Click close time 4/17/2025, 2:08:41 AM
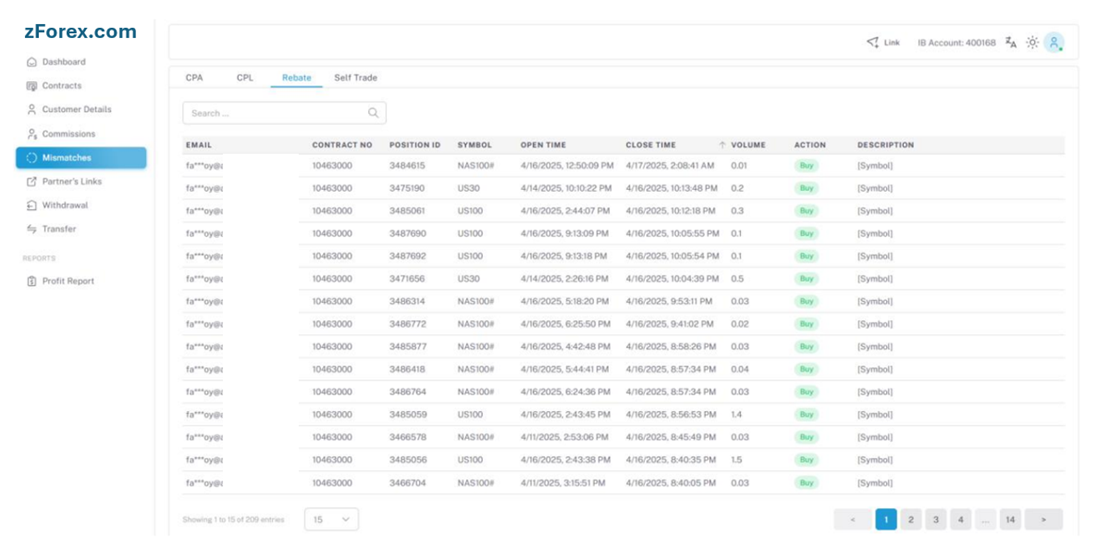Image resolution: width=1097 pixels, height=550 pixels. (670, 166)
